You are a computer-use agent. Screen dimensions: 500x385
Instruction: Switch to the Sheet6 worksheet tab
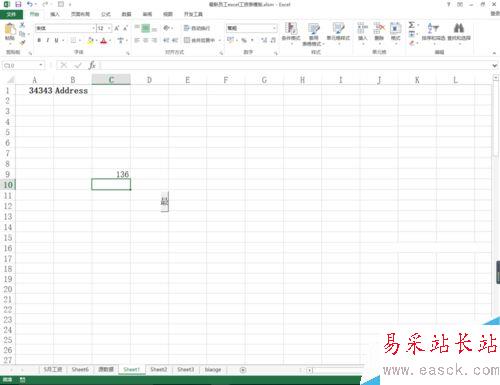pos(80,369)
